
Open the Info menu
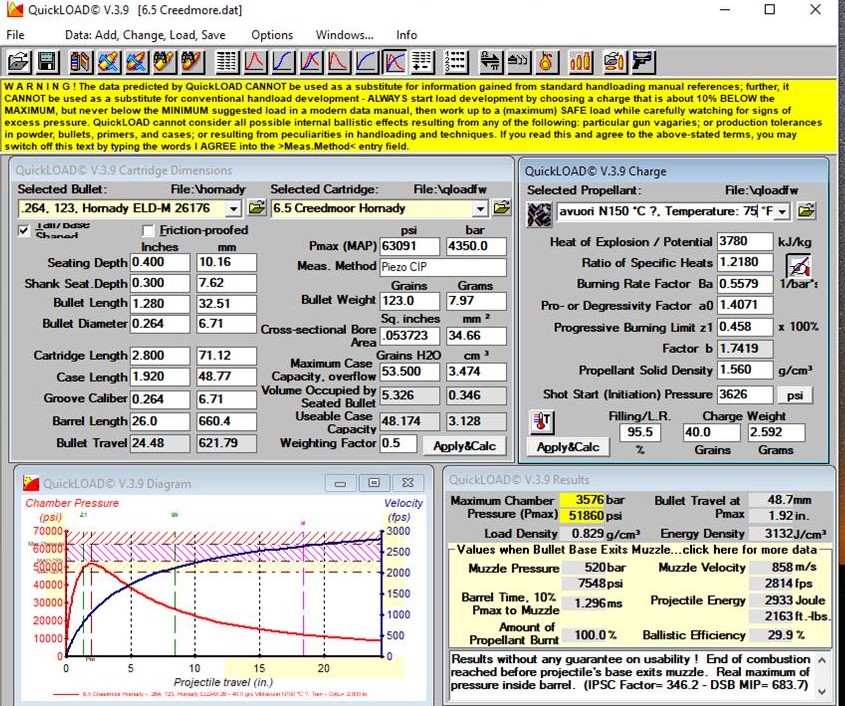pos(407,35)
